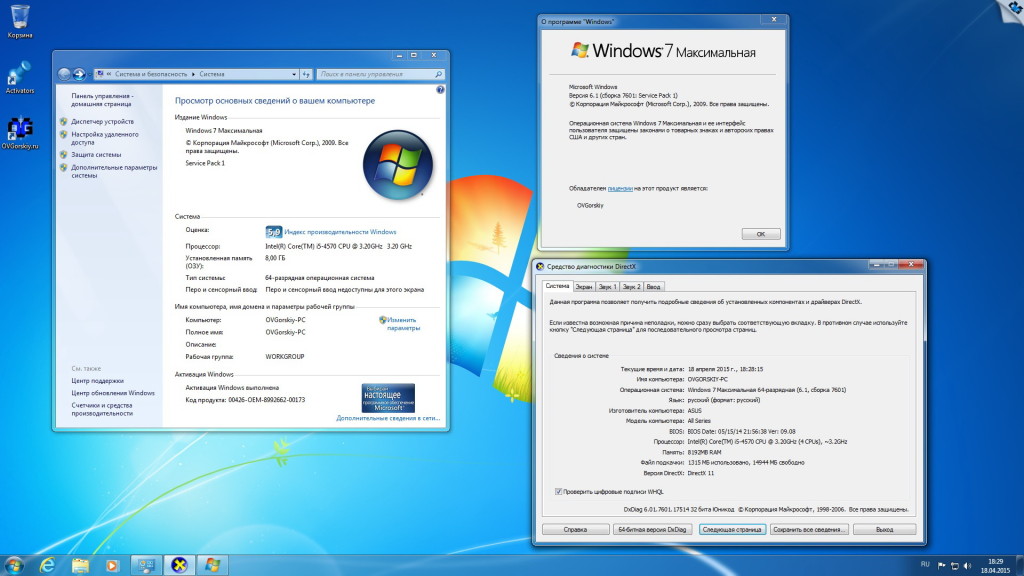This screenshot has width=1024, height=576.
Task: Click the DirectX 11 version text
Action: [x=701, y=473]
